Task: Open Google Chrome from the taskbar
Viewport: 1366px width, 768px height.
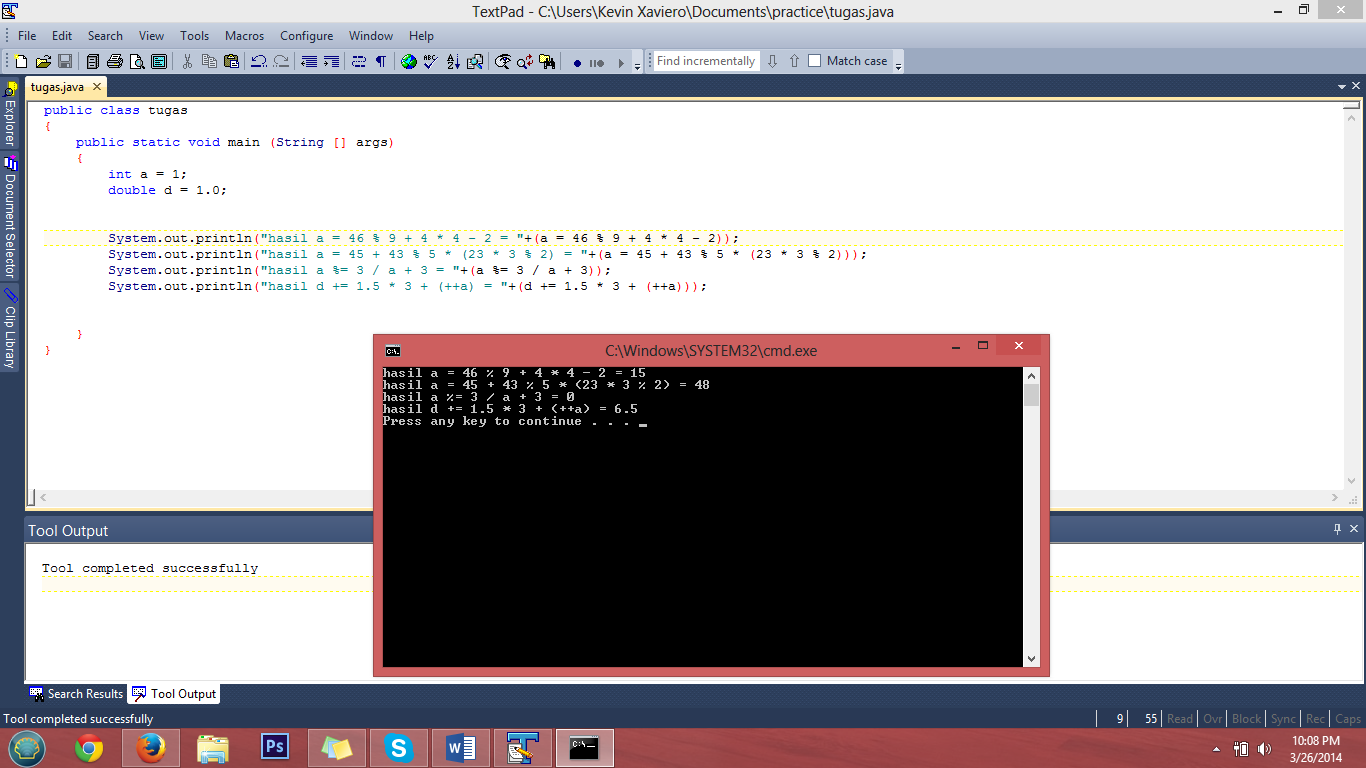Action: [x=89, y=748]
